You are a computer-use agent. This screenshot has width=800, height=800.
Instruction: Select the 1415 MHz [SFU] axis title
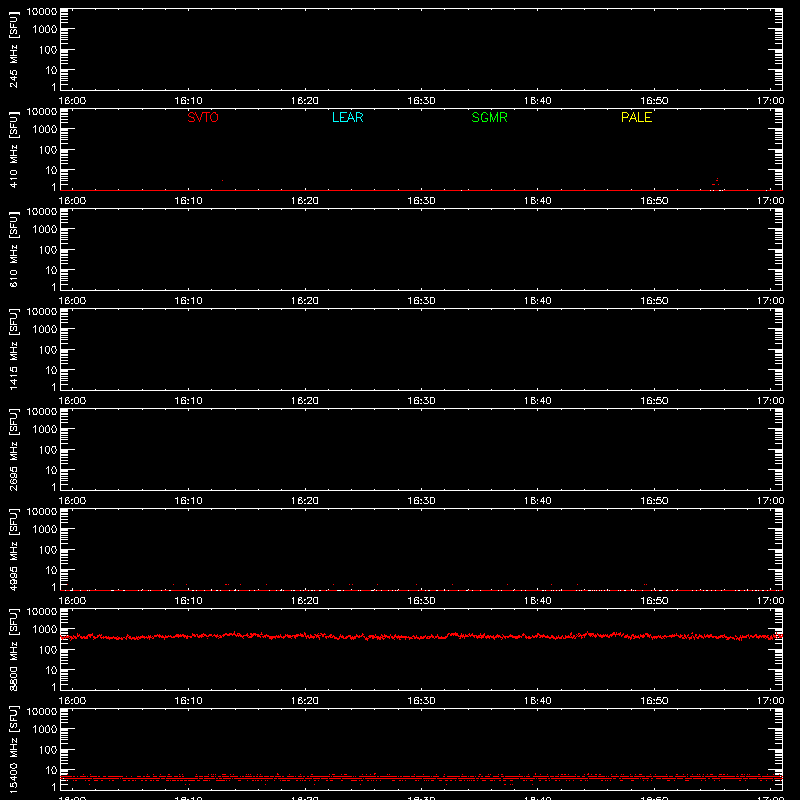[14, 349]
